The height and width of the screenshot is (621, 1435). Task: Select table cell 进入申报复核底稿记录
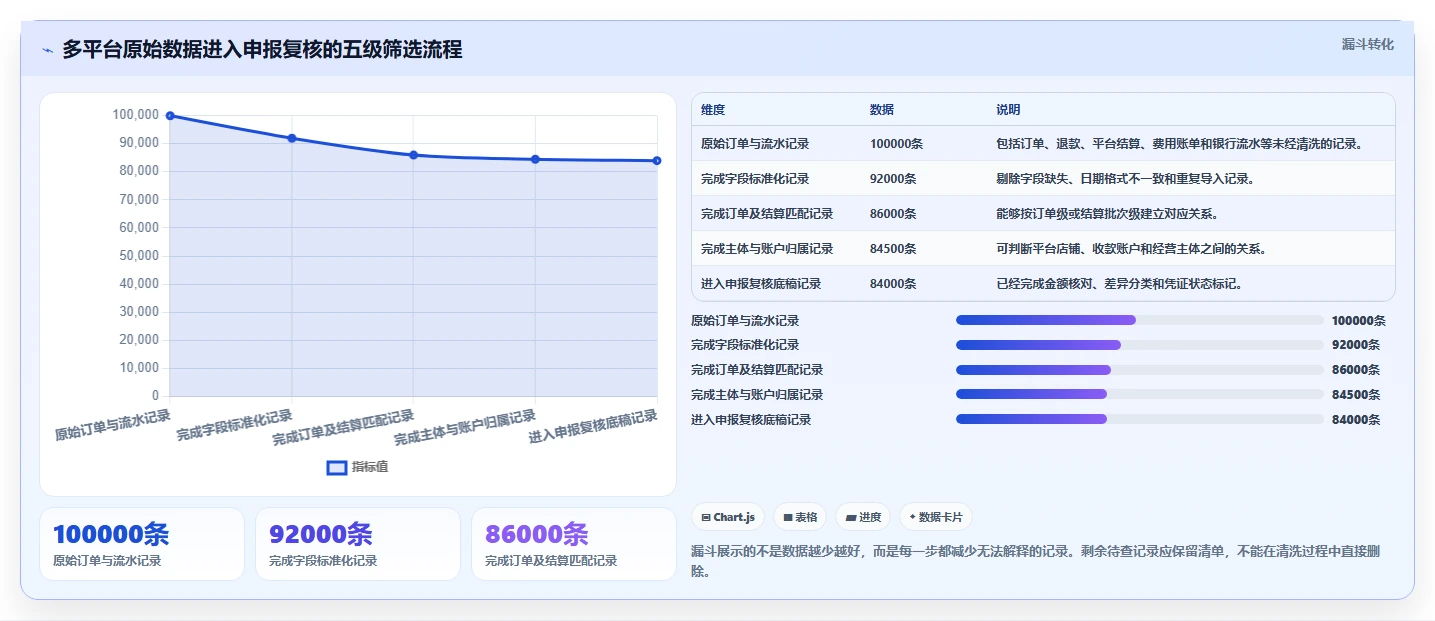[761, 284]
